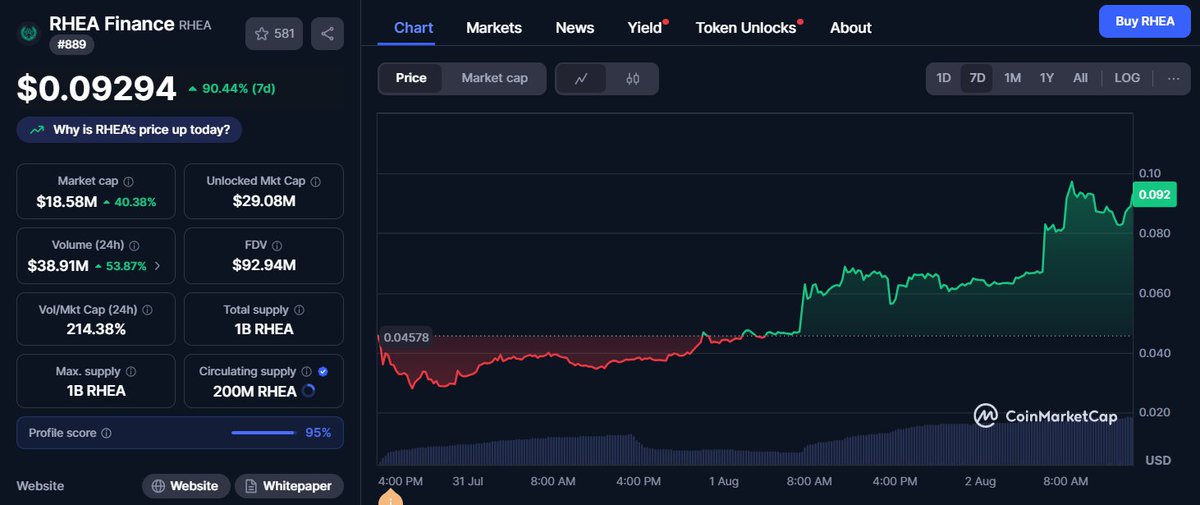Viewport: 1200px width, 505px height.
Task: Click the 214.38% Vol/Mkt Cap value
Action: (x=96, y=329)
